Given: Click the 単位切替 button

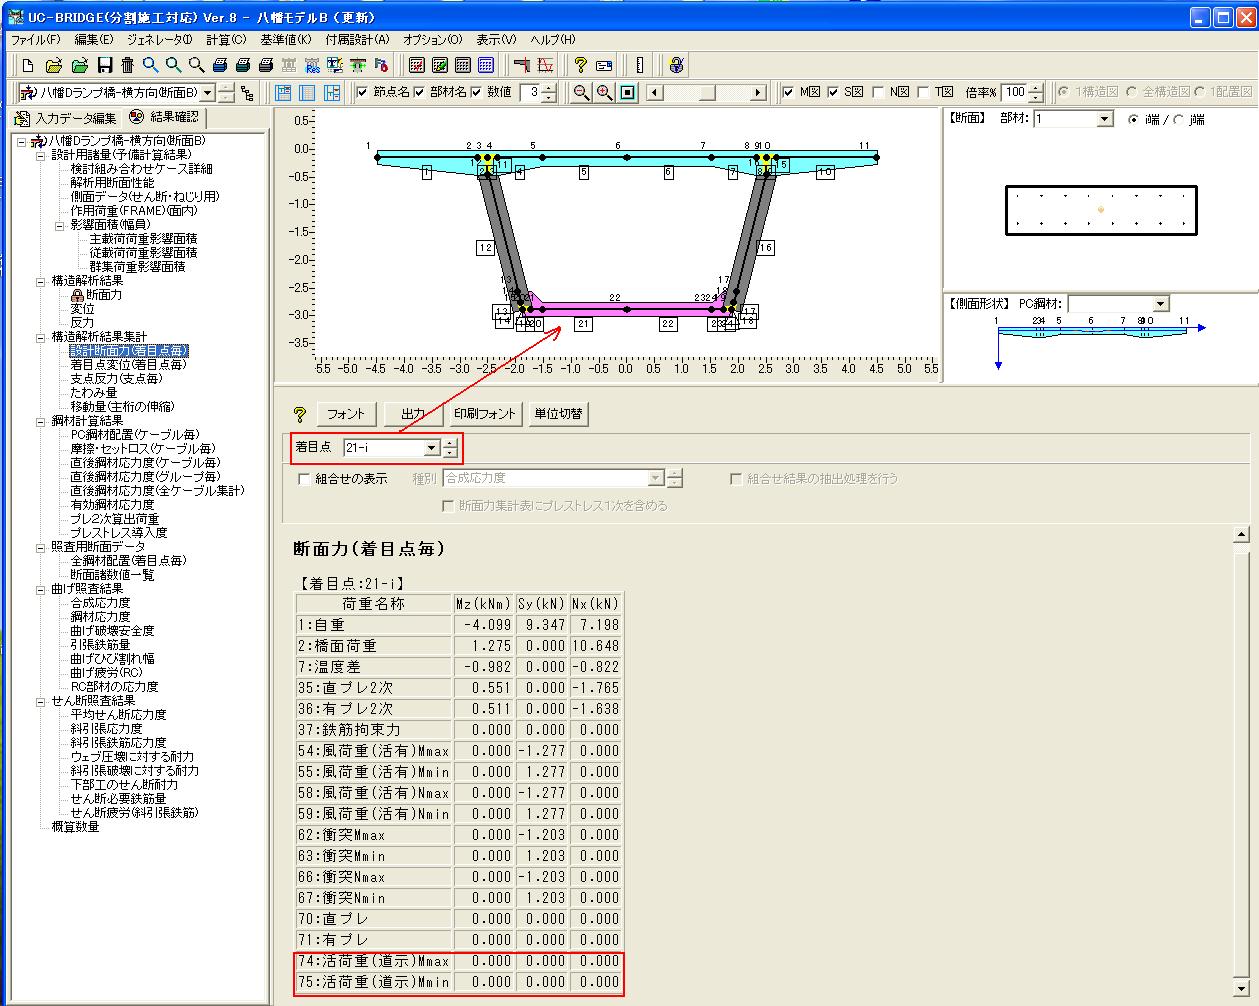Looking at the screenshot, I should tap(558, 414).
